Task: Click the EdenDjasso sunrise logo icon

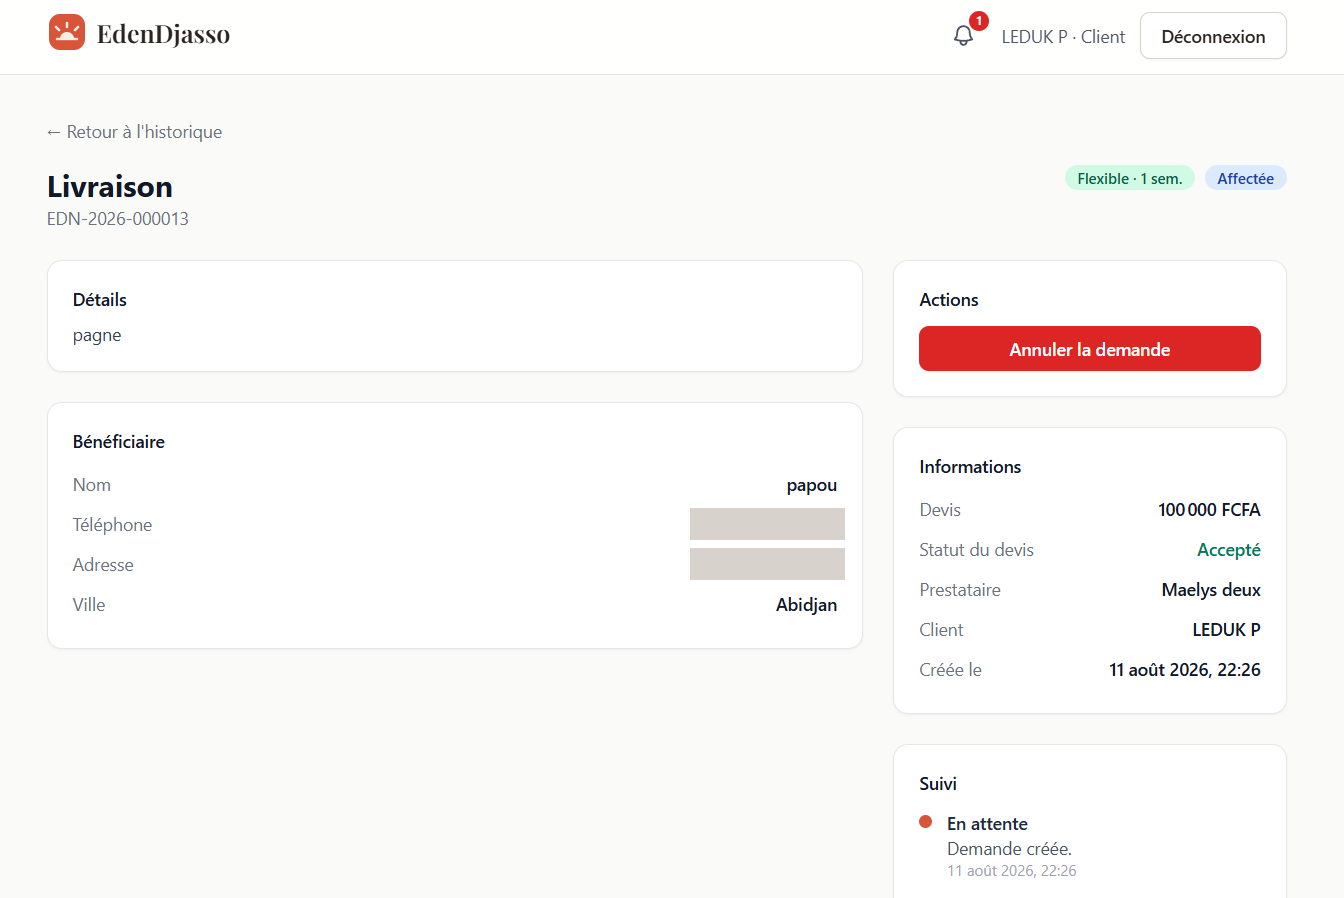Action: (x=67, y=33)
